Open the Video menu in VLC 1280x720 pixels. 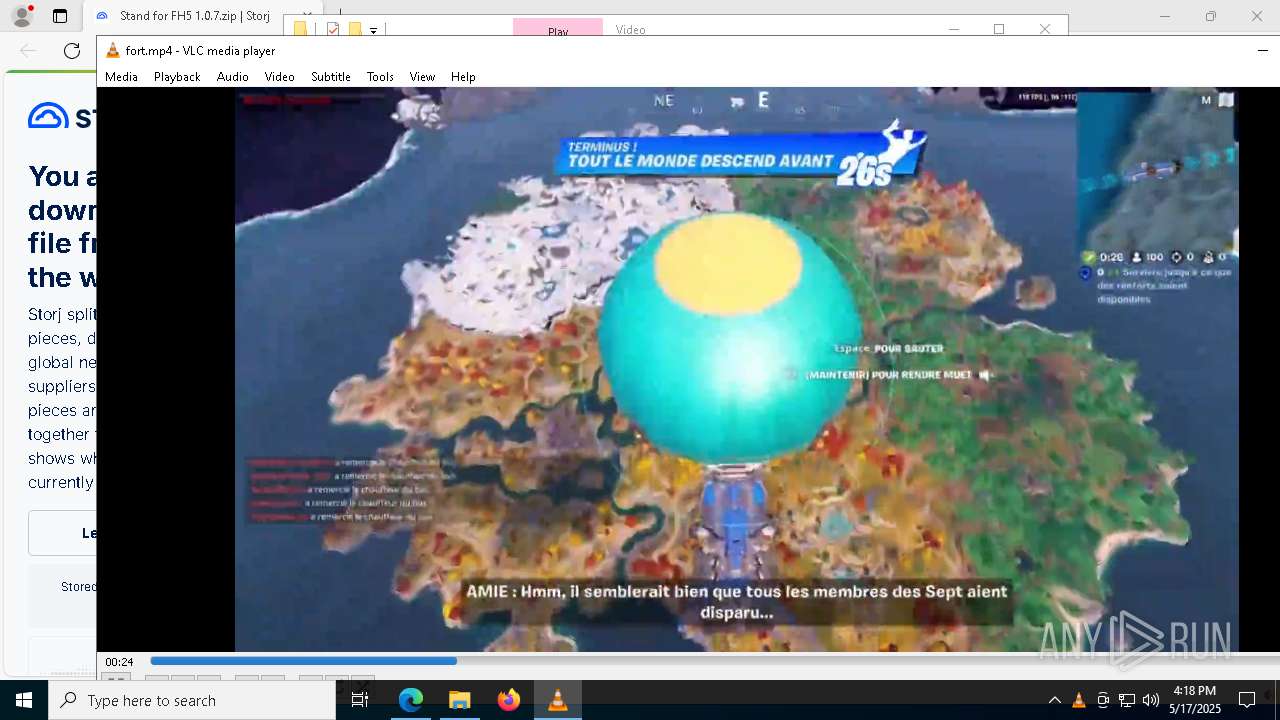279,77
